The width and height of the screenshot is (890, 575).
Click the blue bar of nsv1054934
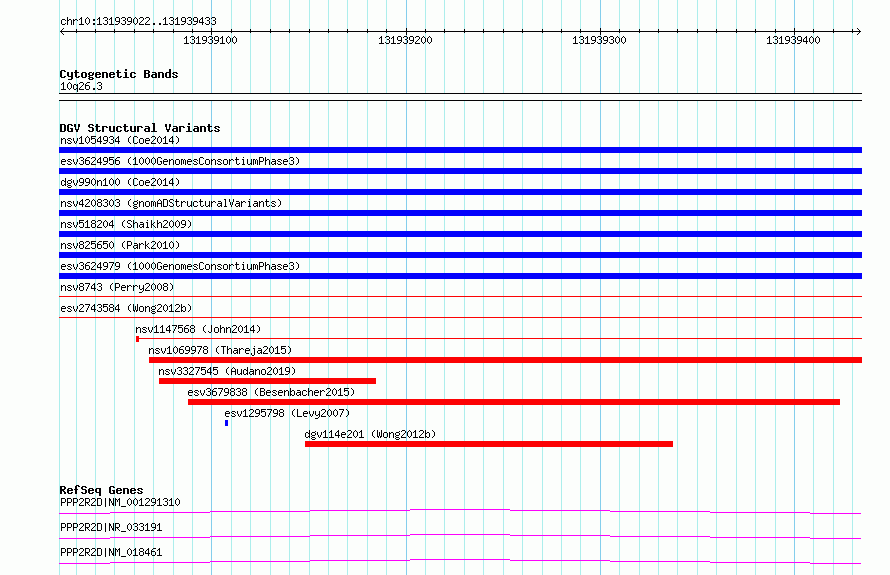click(460, 150)
